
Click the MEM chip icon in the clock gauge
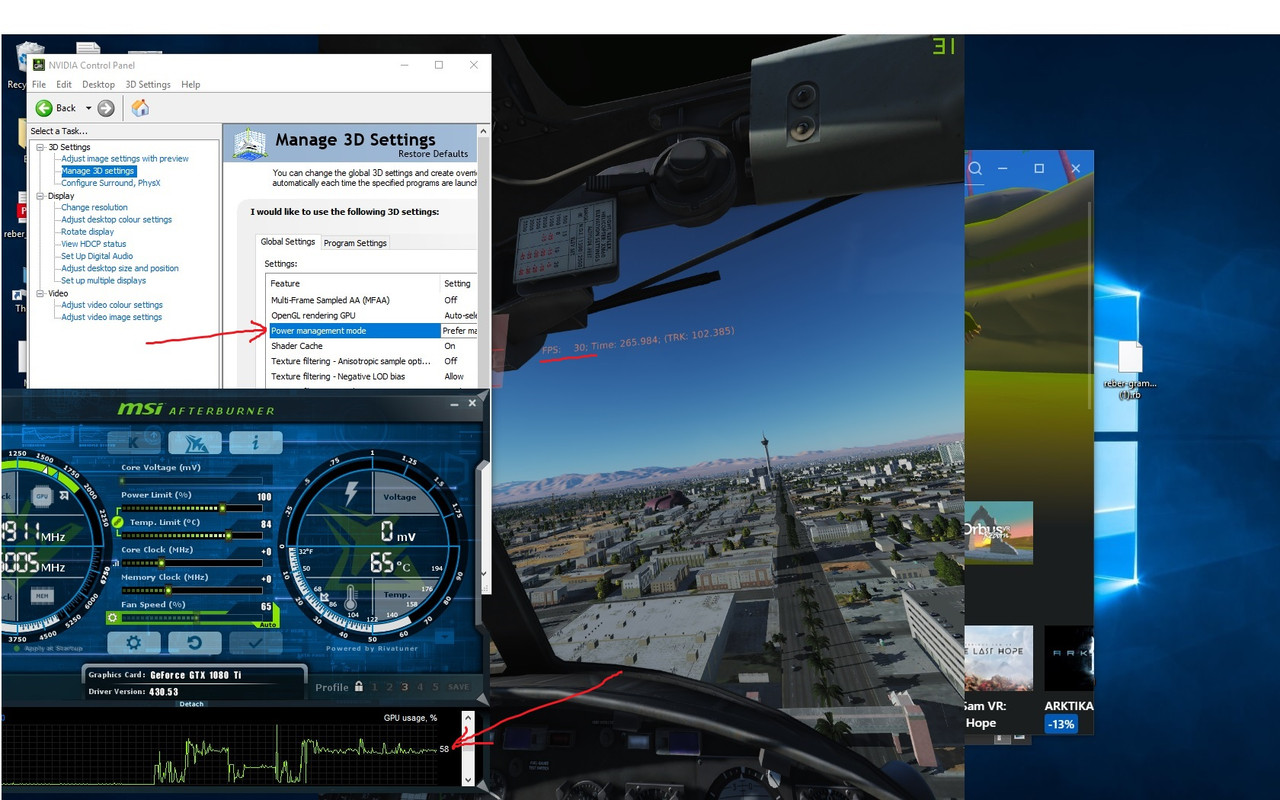click(x=41, y=595)
